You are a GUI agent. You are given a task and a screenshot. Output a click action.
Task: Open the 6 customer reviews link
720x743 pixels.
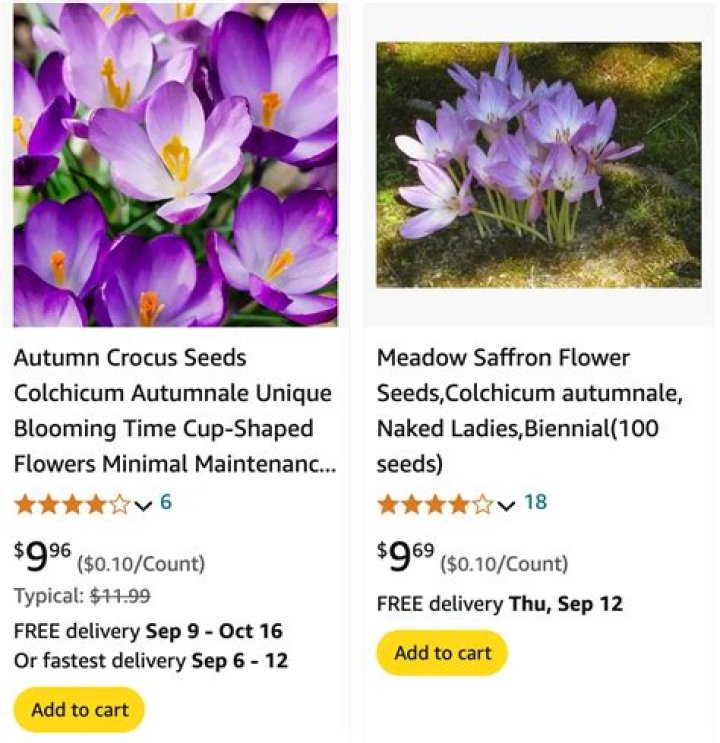pyautogui.click(x=166, y=502)
